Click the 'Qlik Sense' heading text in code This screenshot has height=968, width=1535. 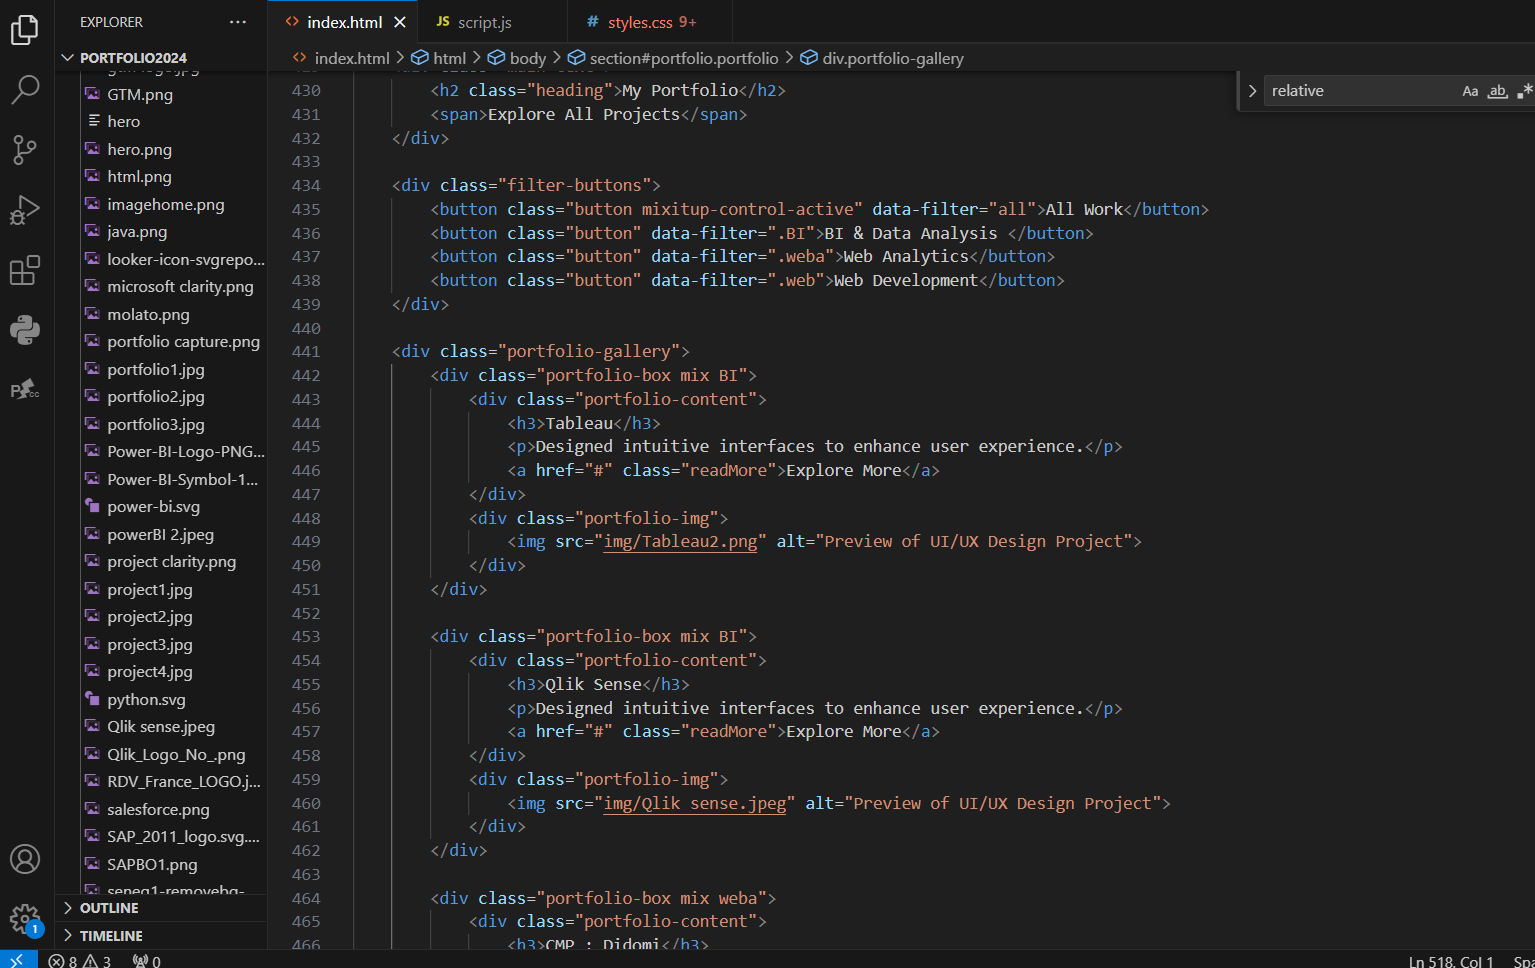click(593, 684)
